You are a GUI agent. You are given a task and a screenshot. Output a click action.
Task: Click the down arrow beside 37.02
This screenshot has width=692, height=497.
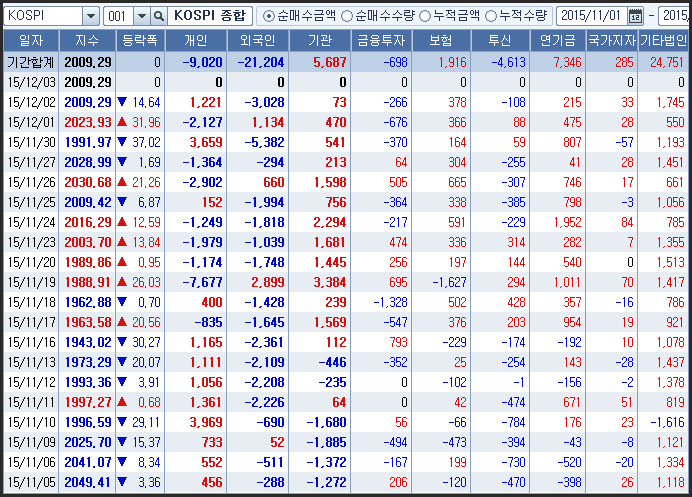[122, 142]
